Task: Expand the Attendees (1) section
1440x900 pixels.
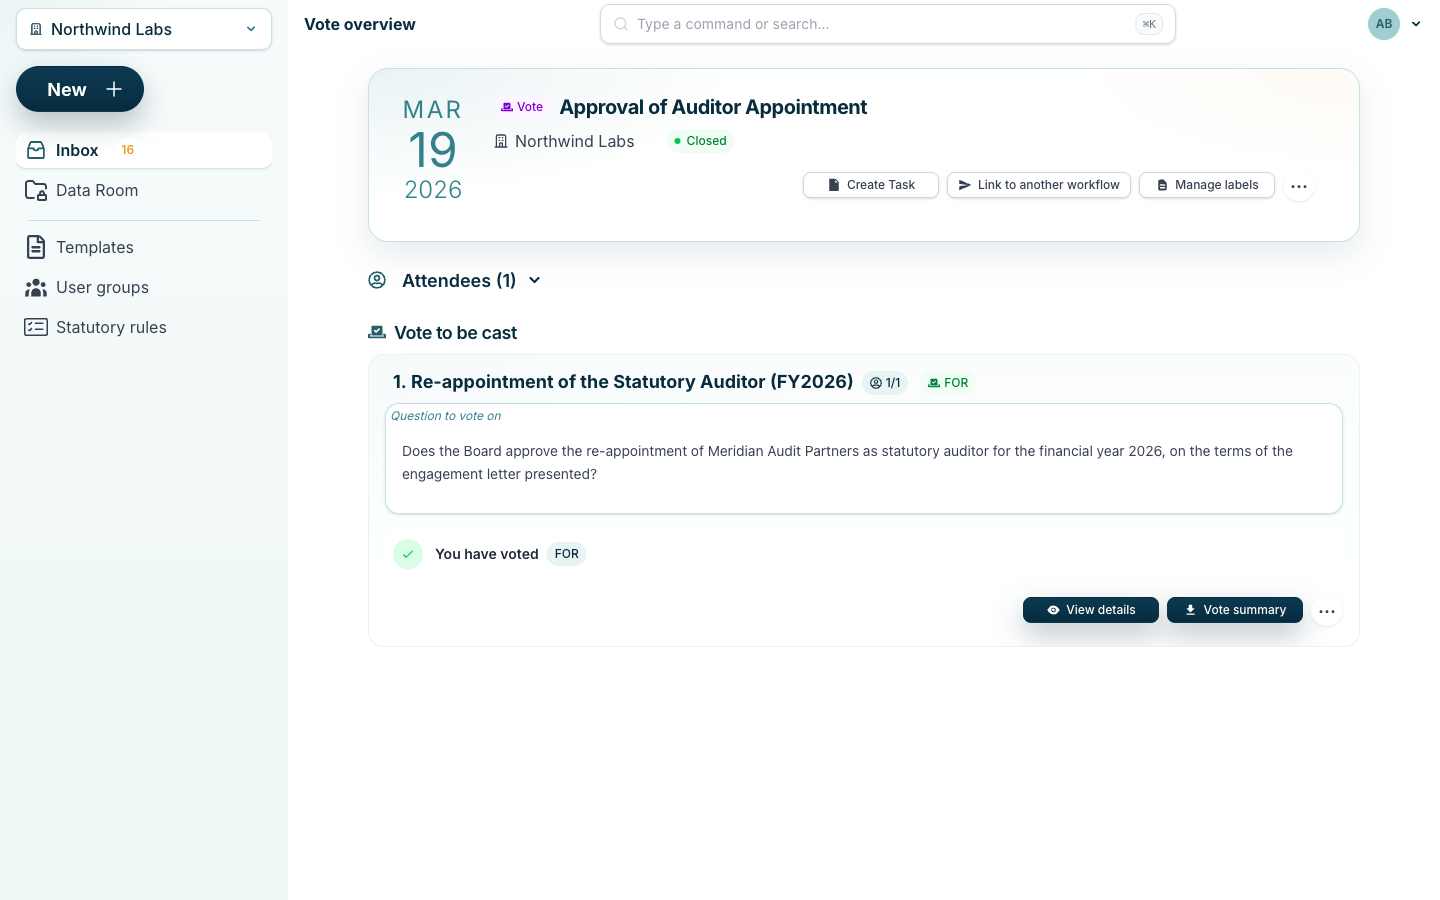Action: tap(455, 281)
